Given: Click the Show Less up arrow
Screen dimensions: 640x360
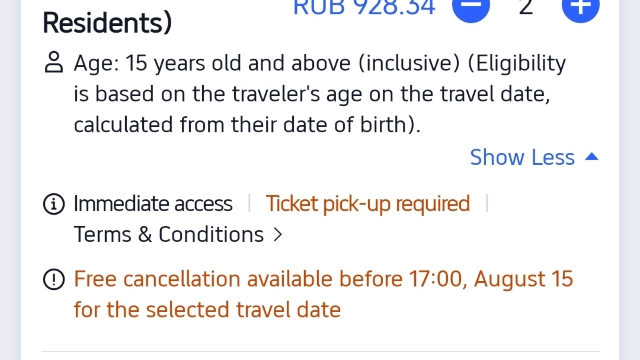Looking at the screenshot, I should point(591,157).
